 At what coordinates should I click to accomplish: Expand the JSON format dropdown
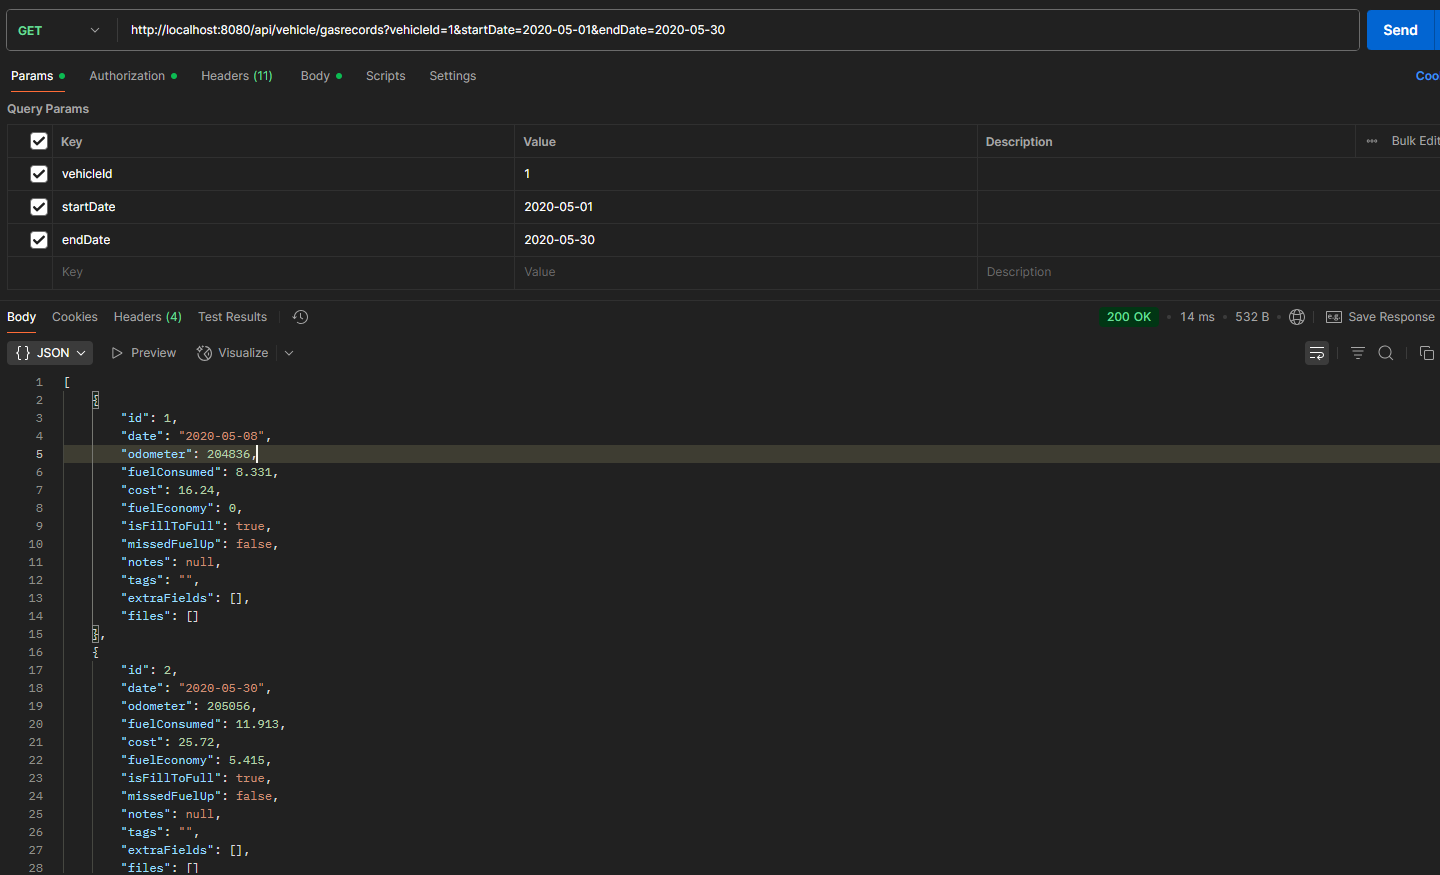pos(50,353)
